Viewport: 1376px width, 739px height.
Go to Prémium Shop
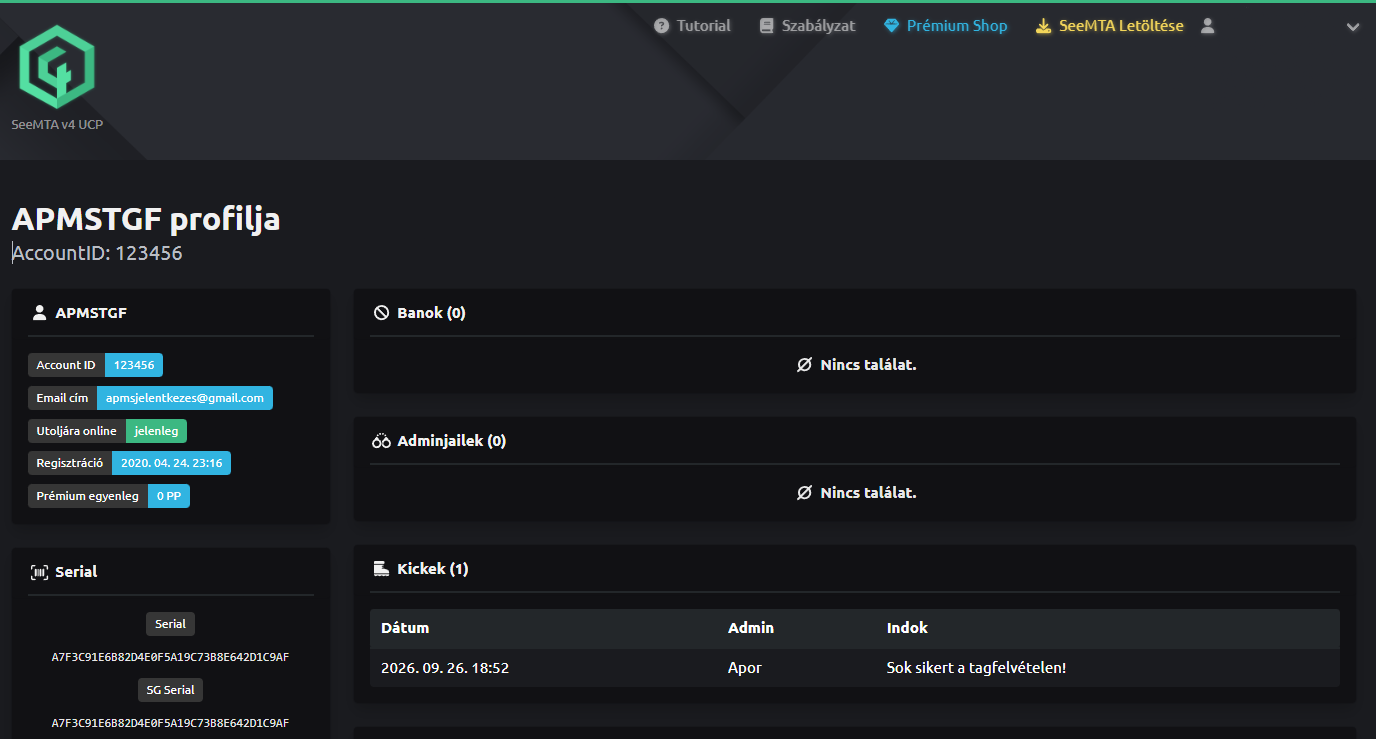[946, 26]
